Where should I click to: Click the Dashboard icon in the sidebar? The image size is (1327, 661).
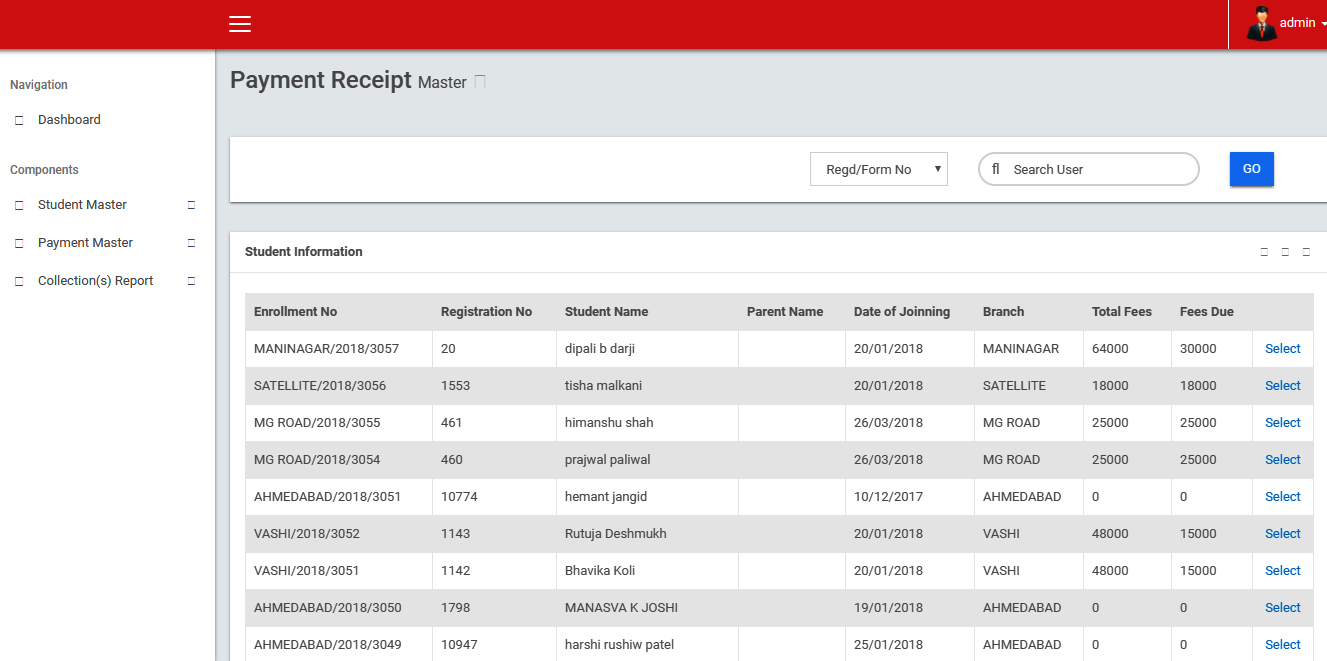coord(19,120)
